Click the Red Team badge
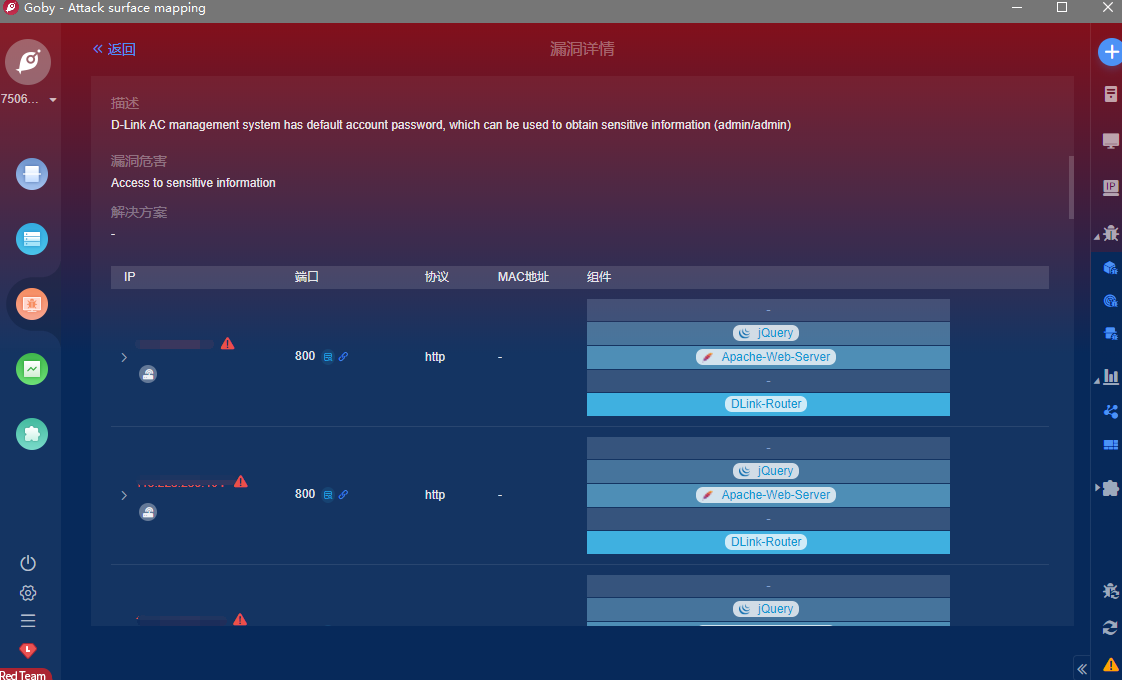The width and height of the screenshot is (1122, 680). pyautogui.click(x=24, y=675)
